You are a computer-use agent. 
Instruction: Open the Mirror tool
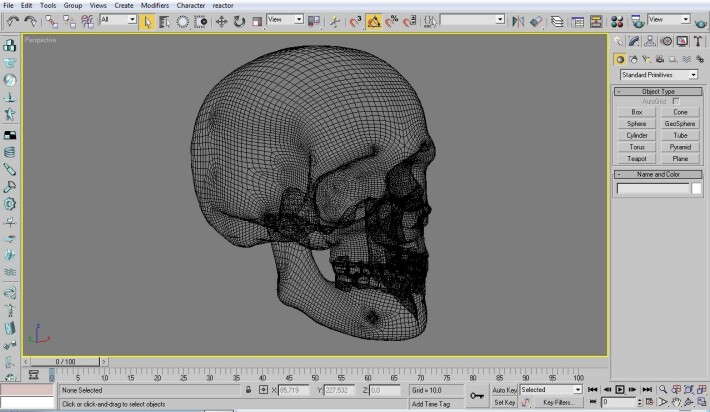point(518,21)
